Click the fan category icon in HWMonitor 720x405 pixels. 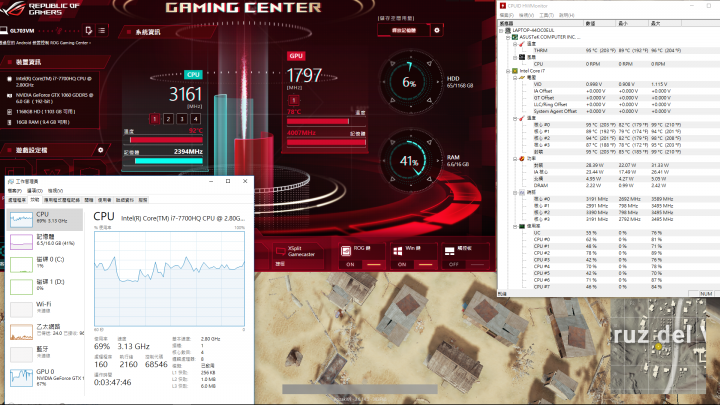tap(522, 57)
